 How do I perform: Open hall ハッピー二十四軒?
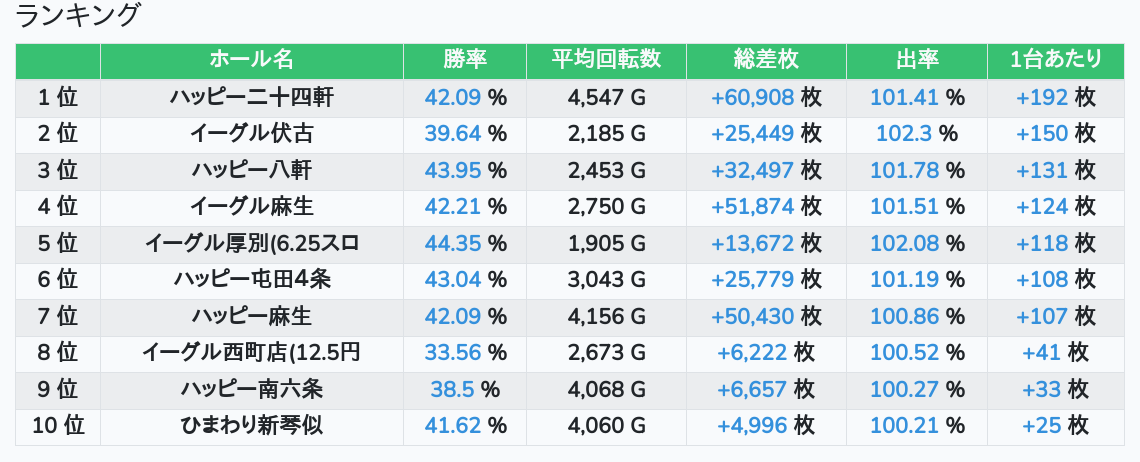251,97
